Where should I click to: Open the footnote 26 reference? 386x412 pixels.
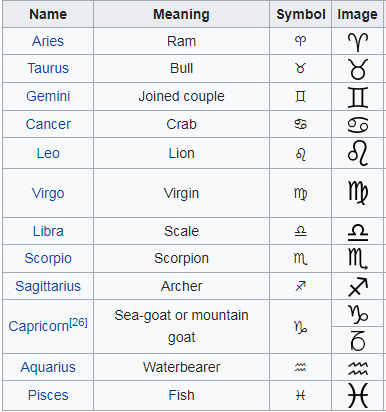point(78,322)
